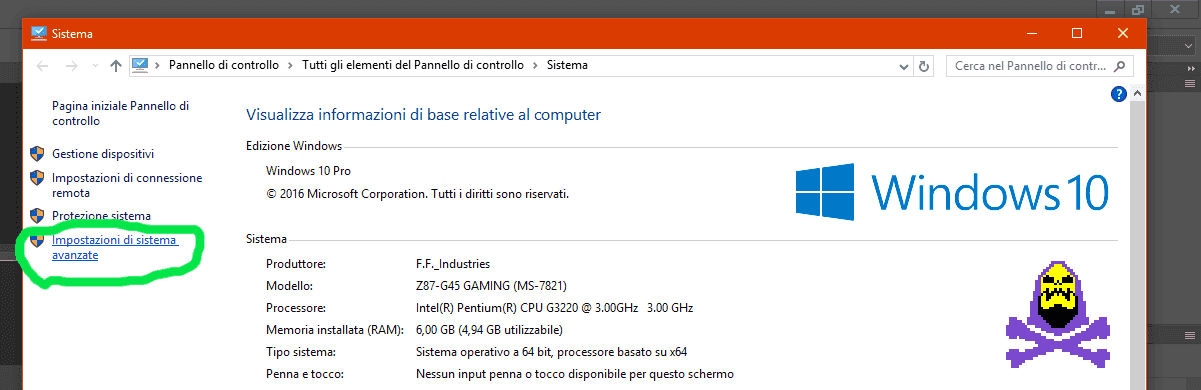Screen dimensions: 1201x390
Task: Select the Sistema breadcrumb item
Action: [567, 65]
